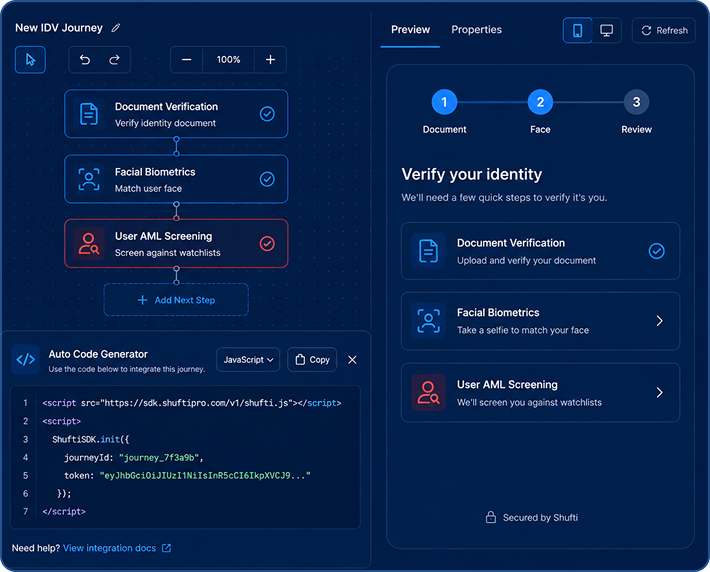
Task: Redo the last canvas action
Action: pyautogui.click(x=114, y=59)
